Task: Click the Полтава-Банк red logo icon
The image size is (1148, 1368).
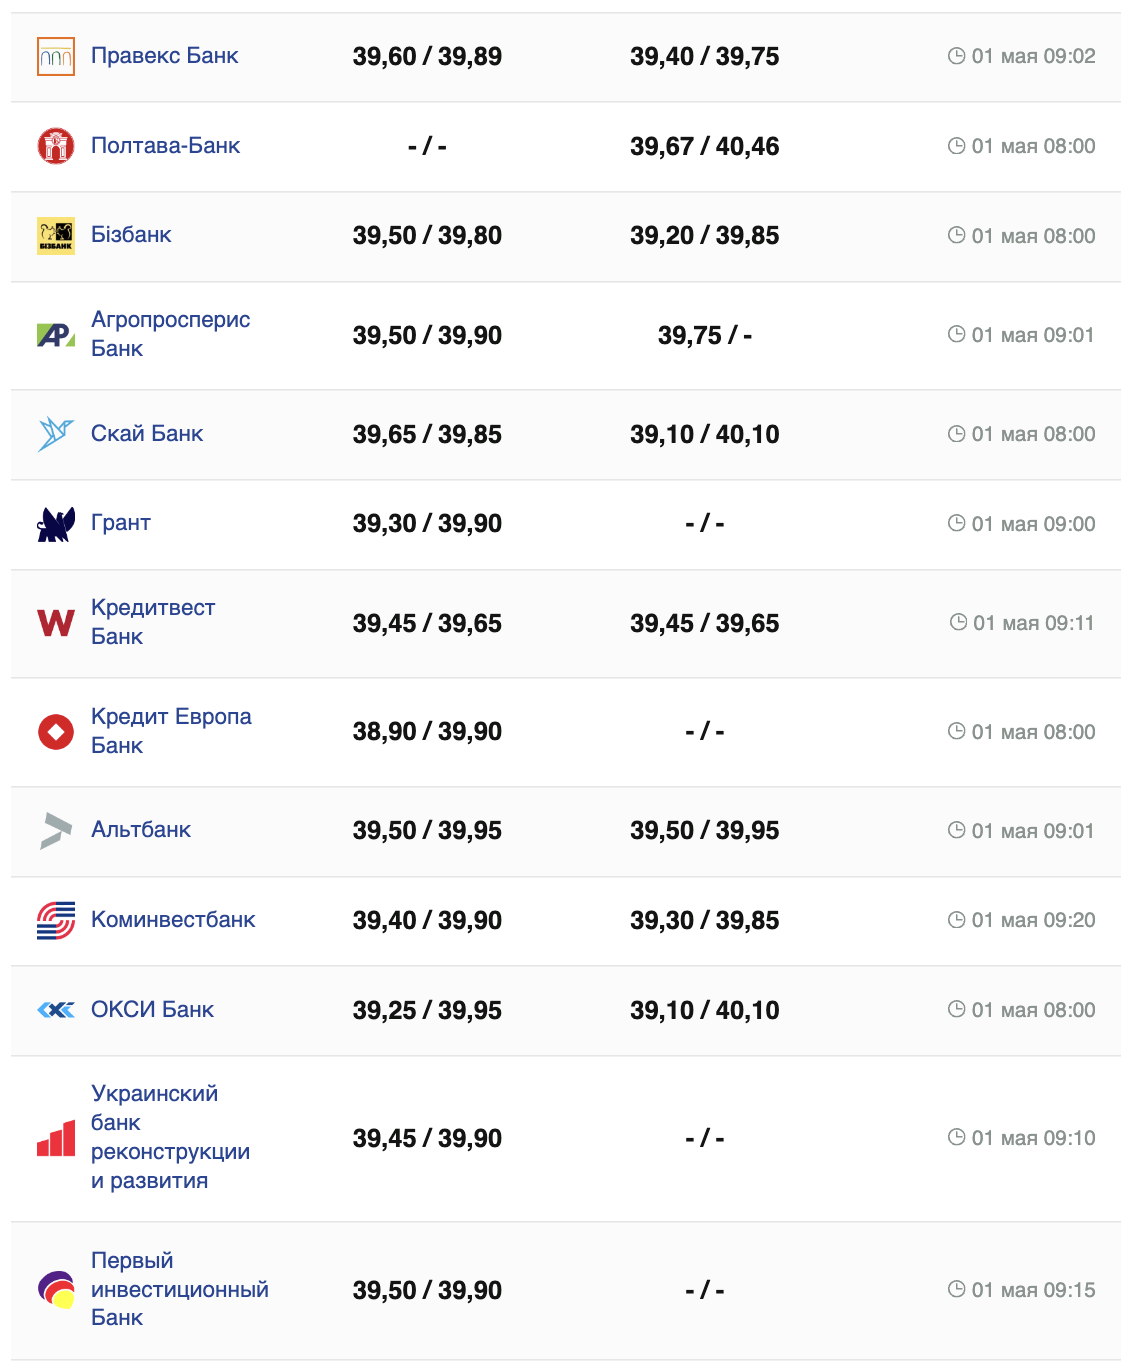Action: coord(56,146)
